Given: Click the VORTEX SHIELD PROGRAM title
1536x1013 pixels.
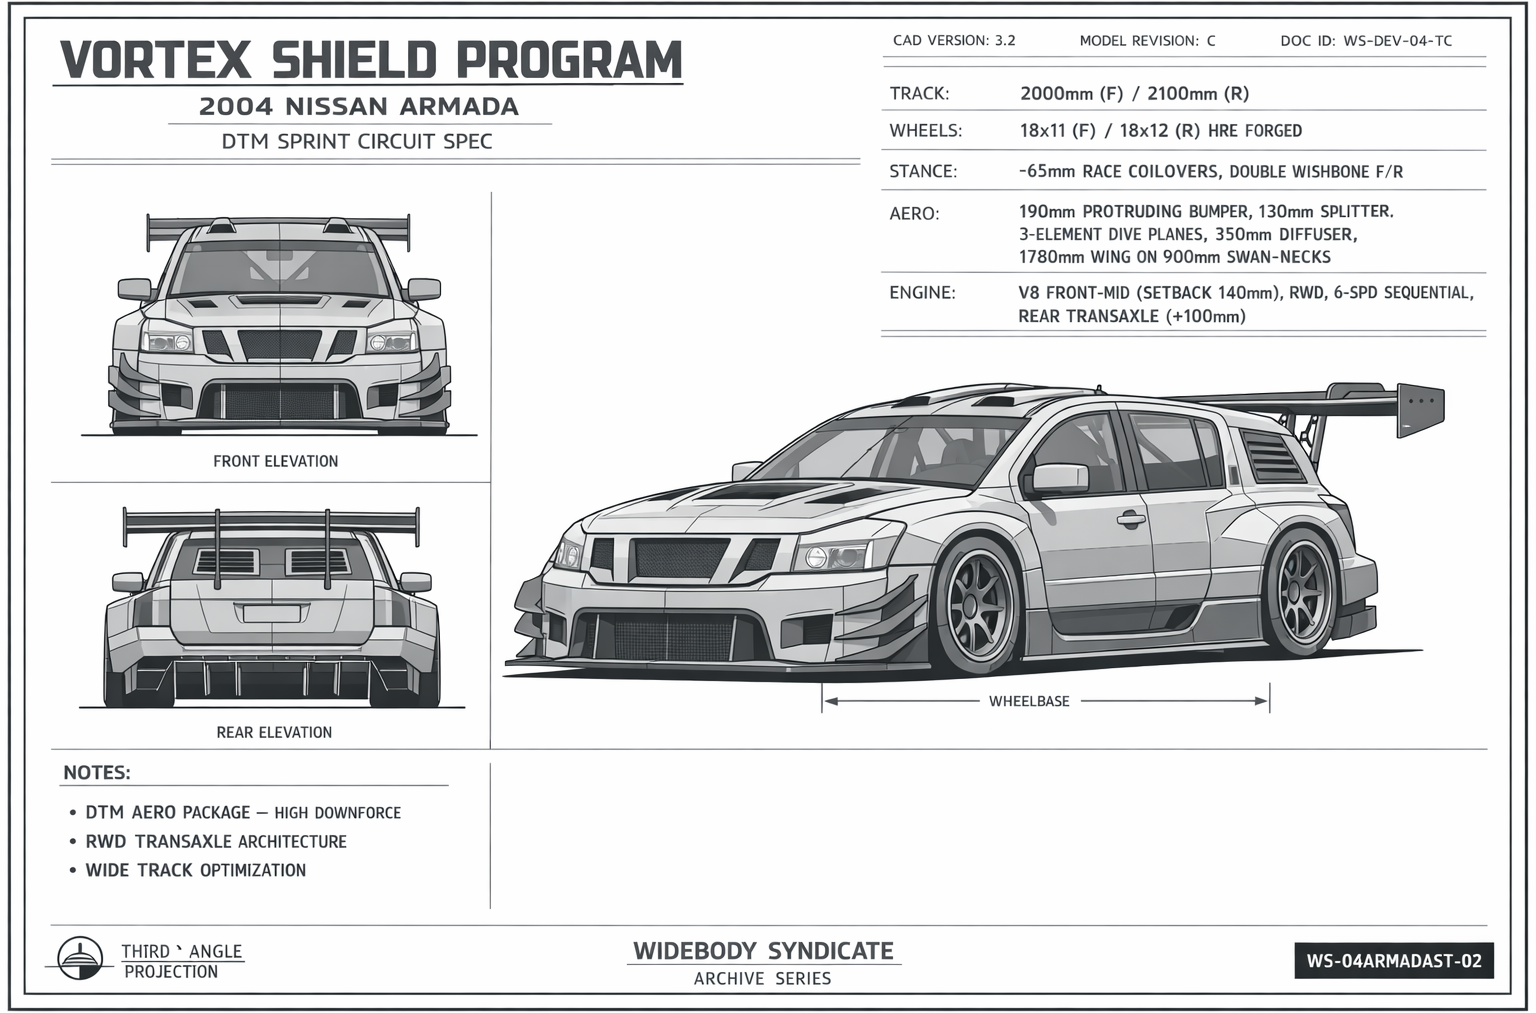Looking at the screenshot, I should click(371, 60).
